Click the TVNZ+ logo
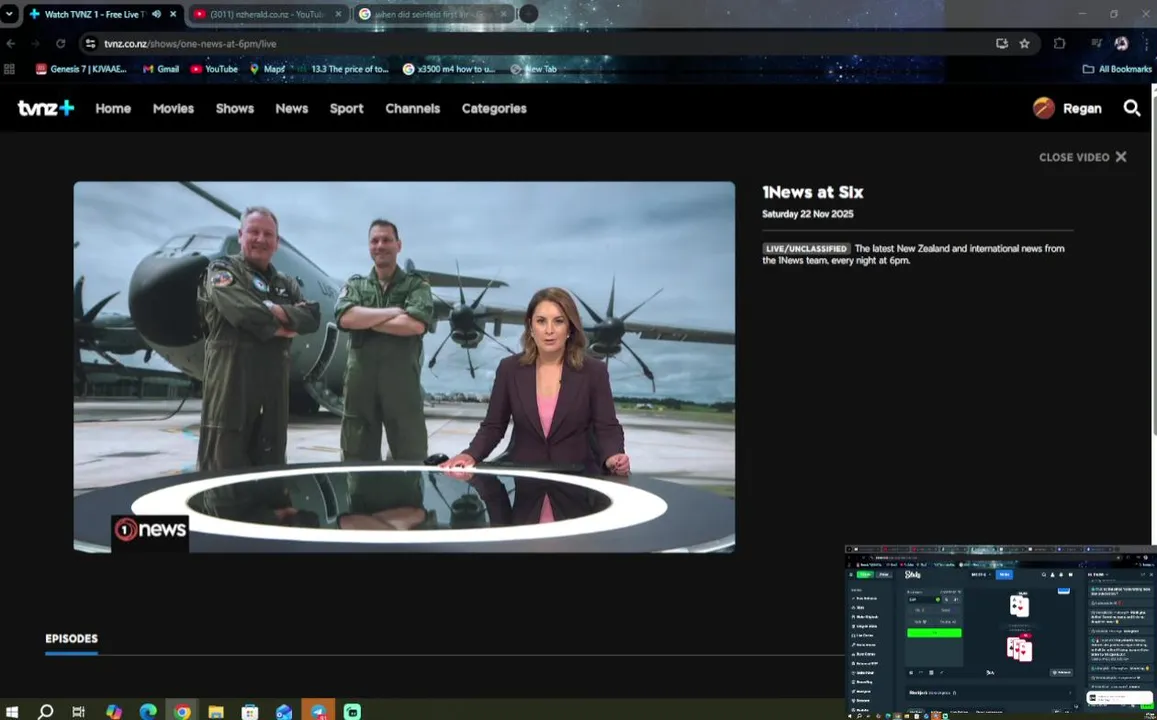1157x720 pixels. (46, 108)
